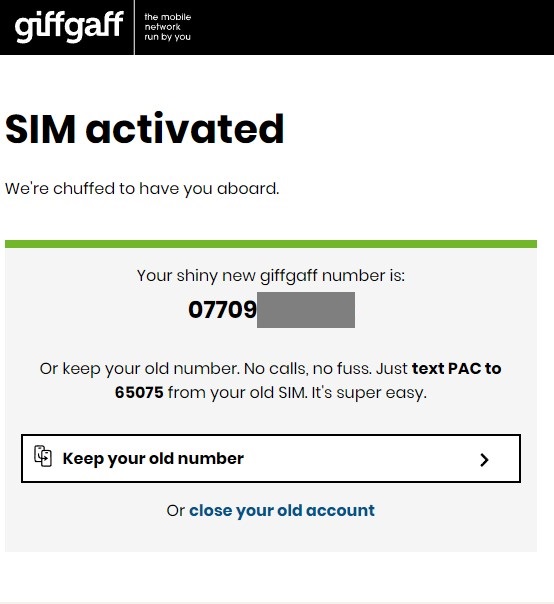
Task: Click Your shiny new giffgaff number label
Action: click(271, 276)
